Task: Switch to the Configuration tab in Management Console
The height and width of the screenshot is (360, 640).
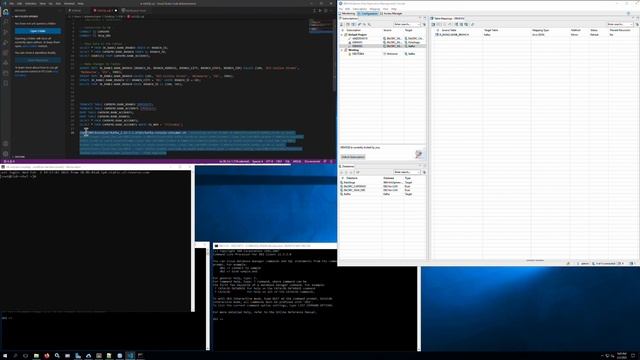Action: coord(368,13)
